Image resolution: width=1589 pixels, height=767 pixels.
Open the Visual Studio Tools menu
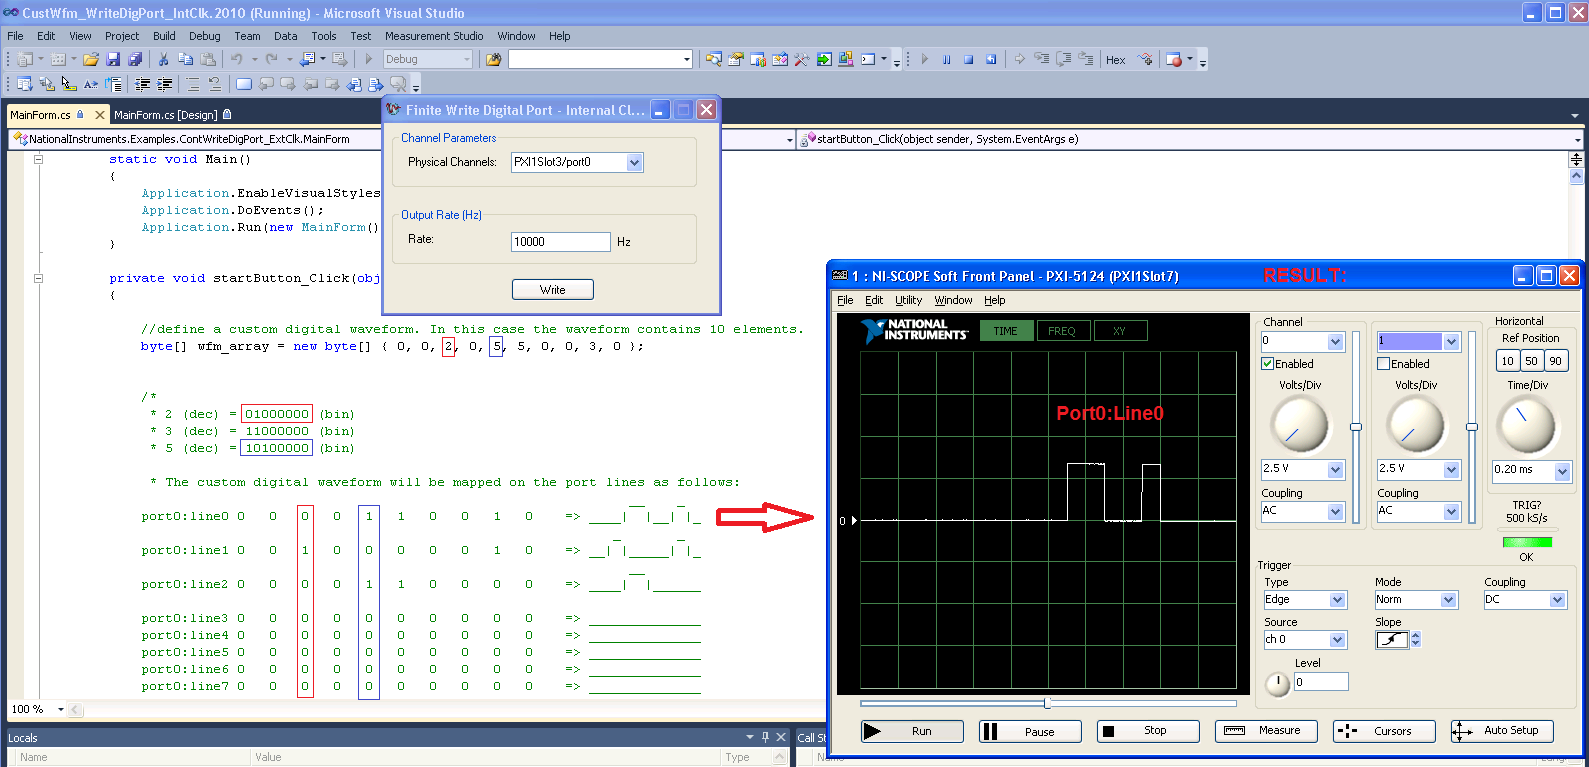323,36
